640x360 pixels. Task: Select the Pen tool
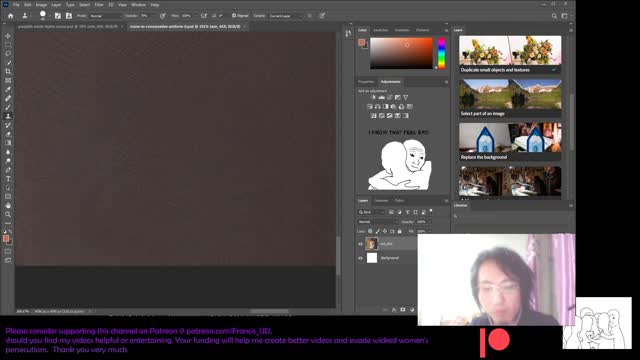coord(8,170)
